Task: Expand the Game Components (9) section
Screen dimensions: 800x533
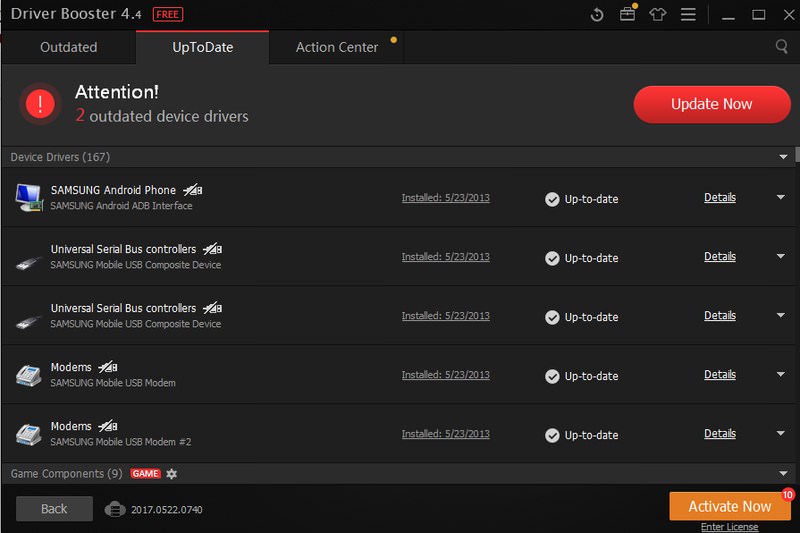Action: [783, 474]
